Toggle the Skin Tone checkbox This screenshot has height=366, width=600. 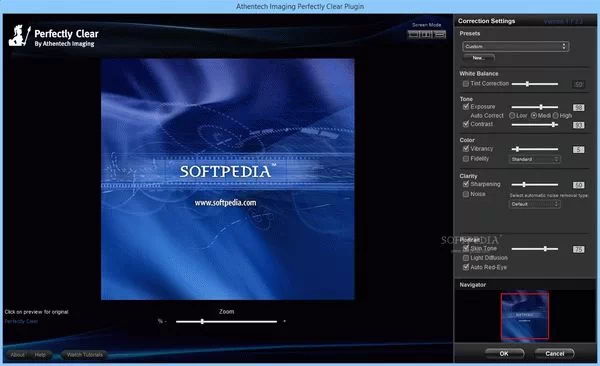tap(466, 248)
